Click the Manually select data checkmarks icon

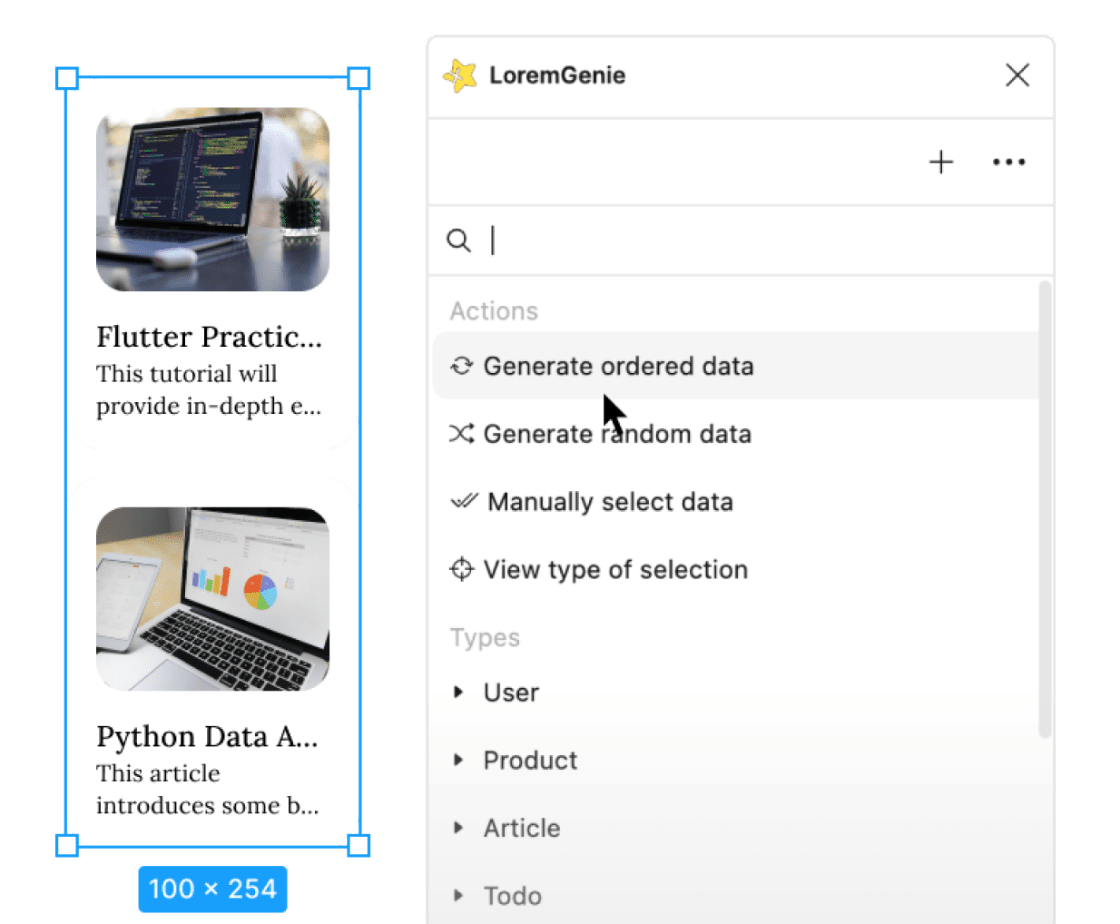464,501
